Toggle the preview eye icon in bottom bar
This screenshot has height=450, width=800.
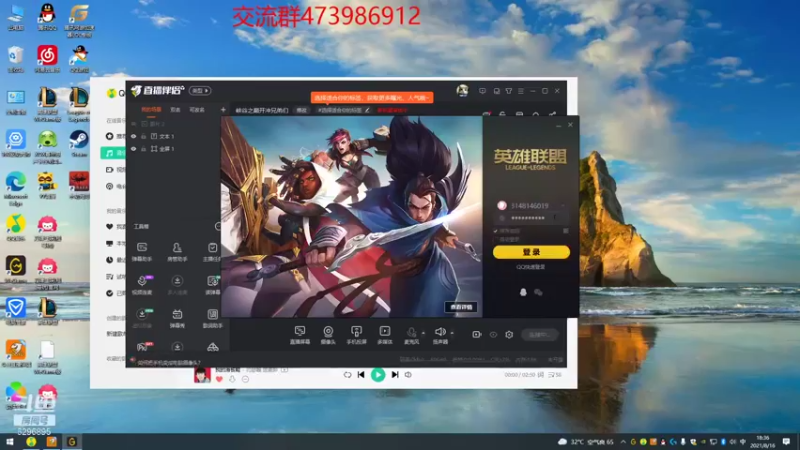493,335
